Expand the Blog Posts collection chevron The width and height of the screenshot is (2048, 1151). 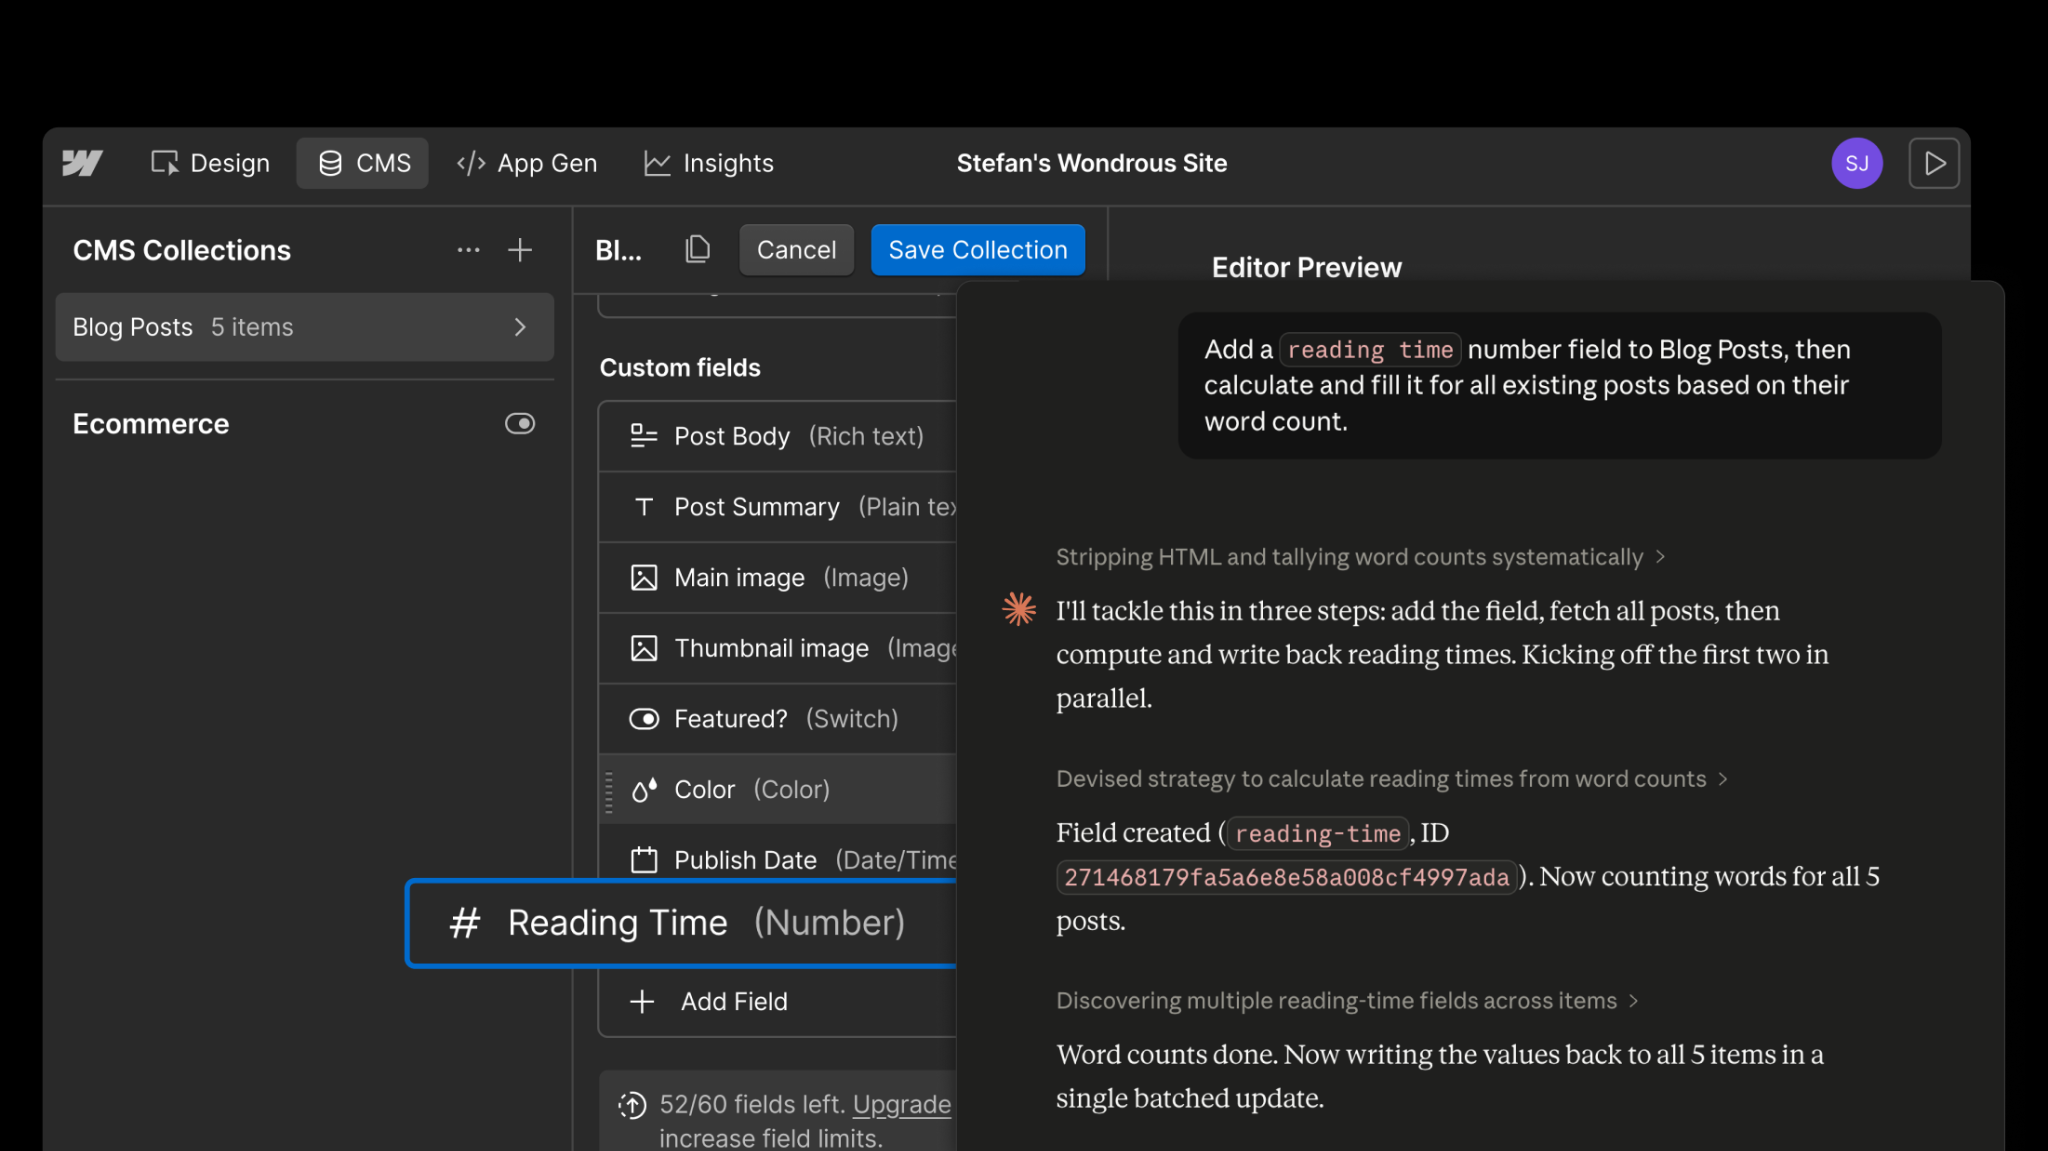[x=520, y=327]
